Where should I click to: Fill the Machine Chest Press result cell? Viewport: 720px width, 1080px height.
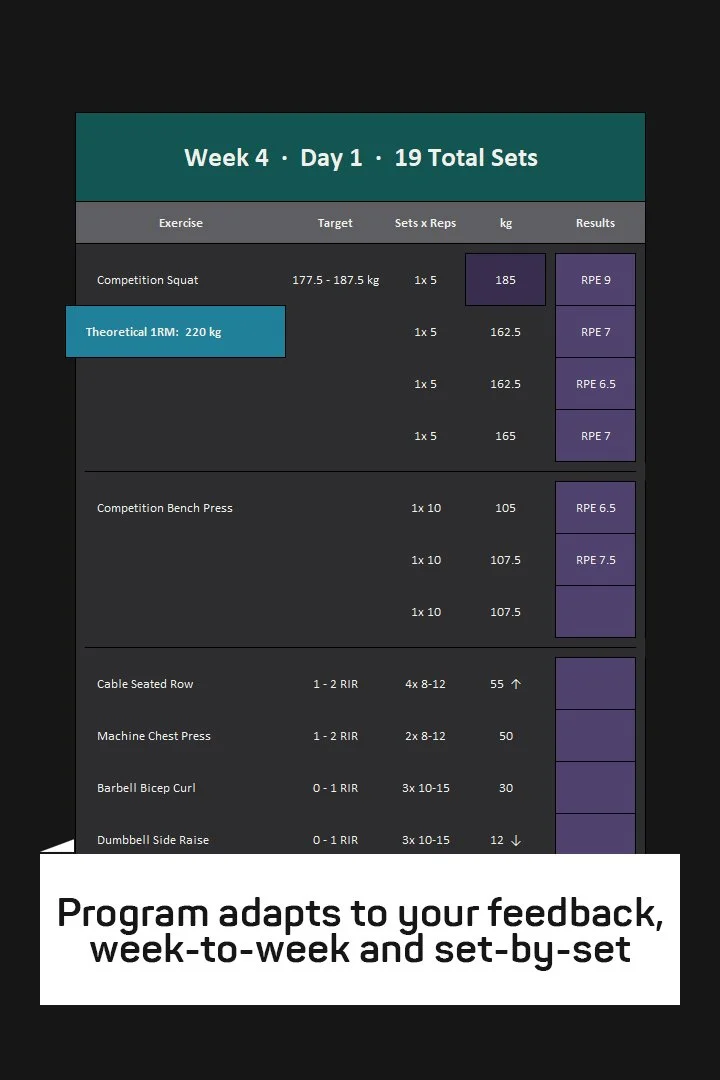595,736
